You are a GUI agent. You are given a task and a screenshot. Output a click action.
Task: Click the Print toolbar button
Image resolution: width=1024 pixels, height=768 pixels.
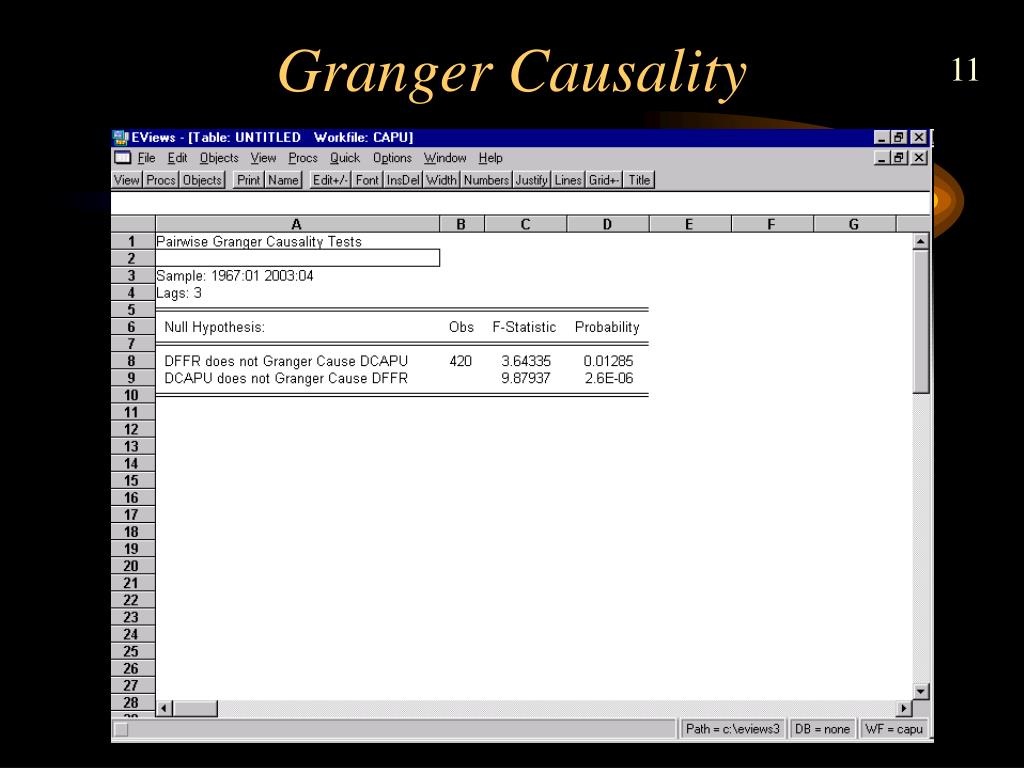click(248, 180)
